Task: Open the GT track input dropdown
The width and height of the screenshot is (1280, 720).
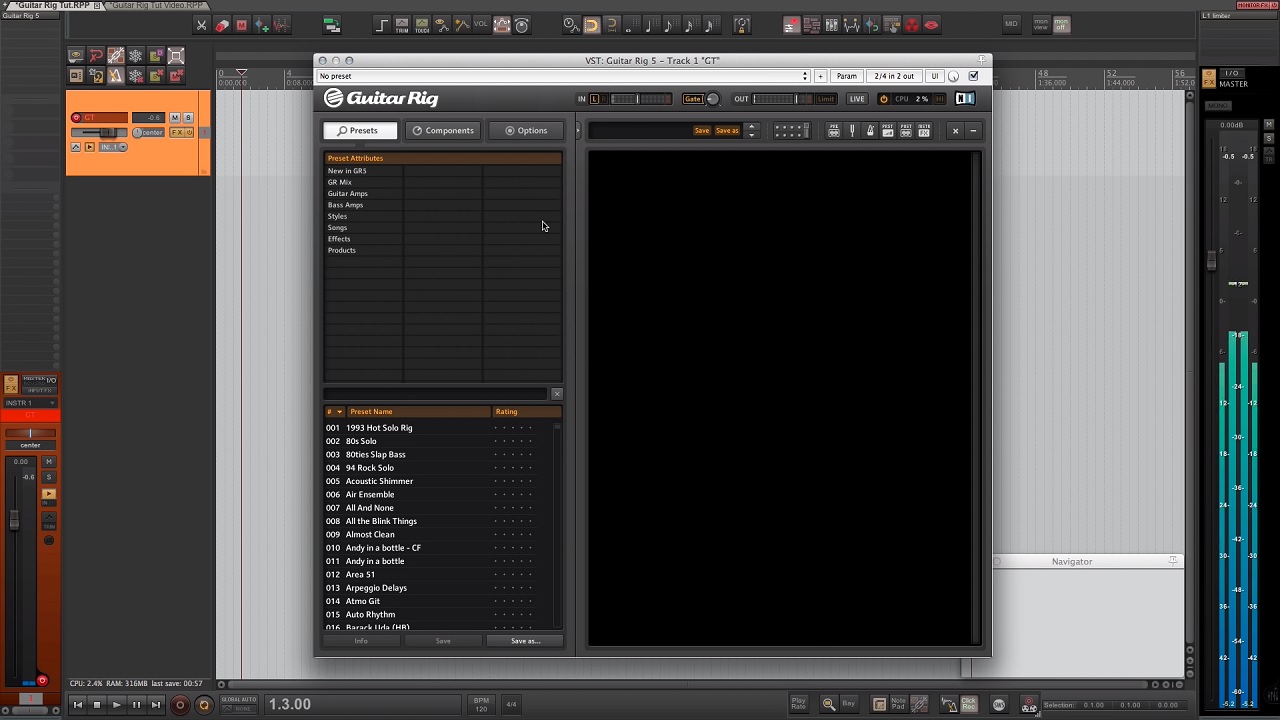Action: coord(113,147)
